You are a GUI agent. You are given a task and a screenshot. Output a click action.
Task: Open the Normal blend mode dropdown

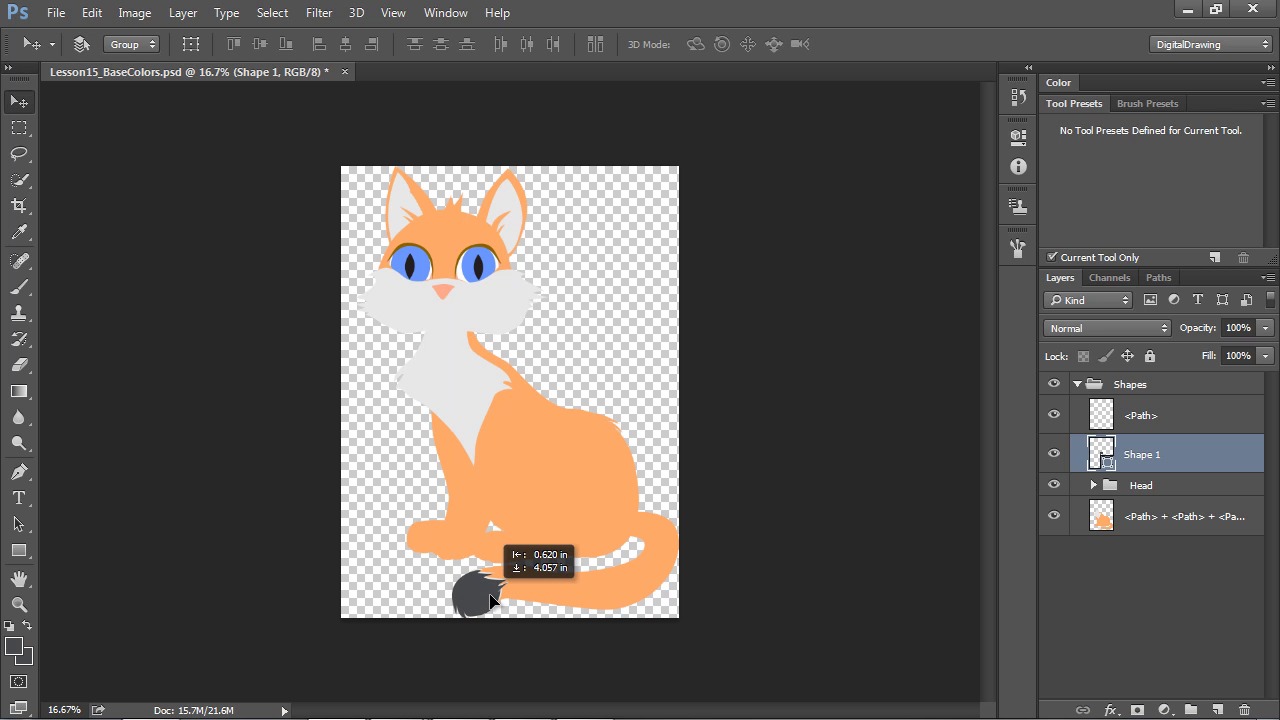click(x=1107, y=328)
